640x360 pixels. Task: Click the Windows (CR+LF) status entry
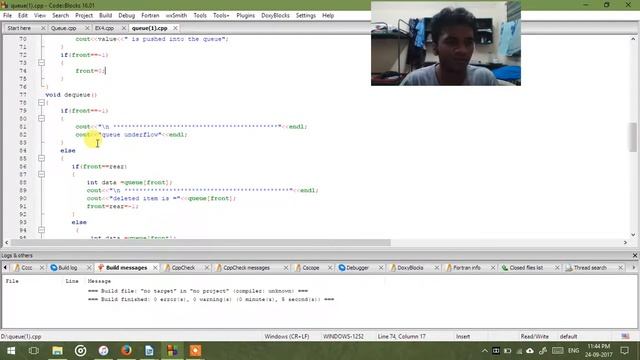coord(287,337)
